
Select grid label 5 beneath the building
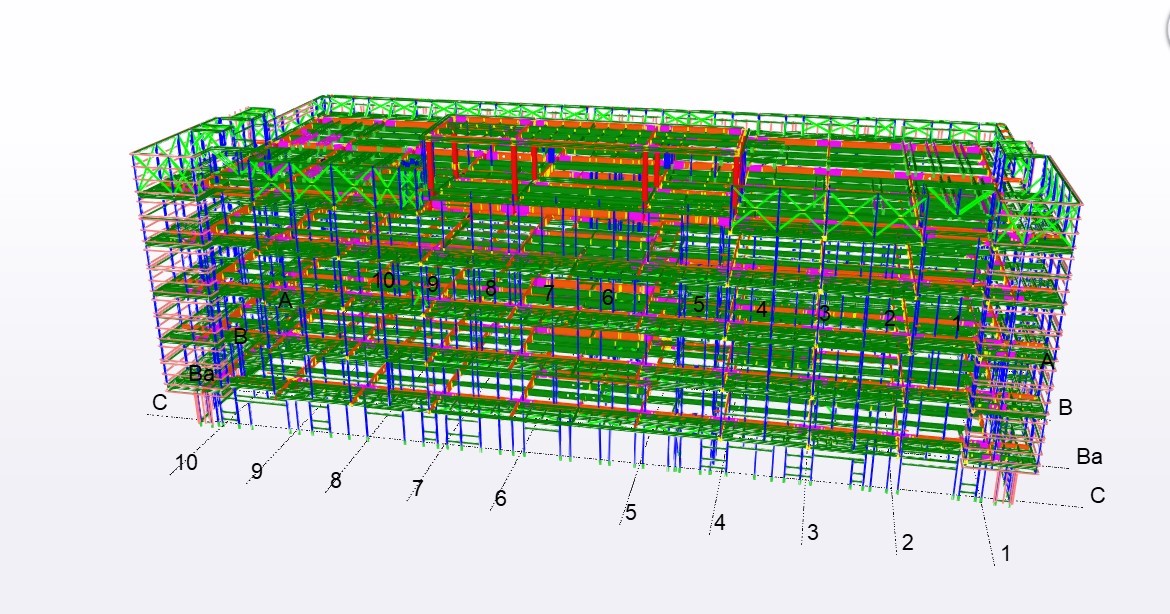tap(630, 513)
